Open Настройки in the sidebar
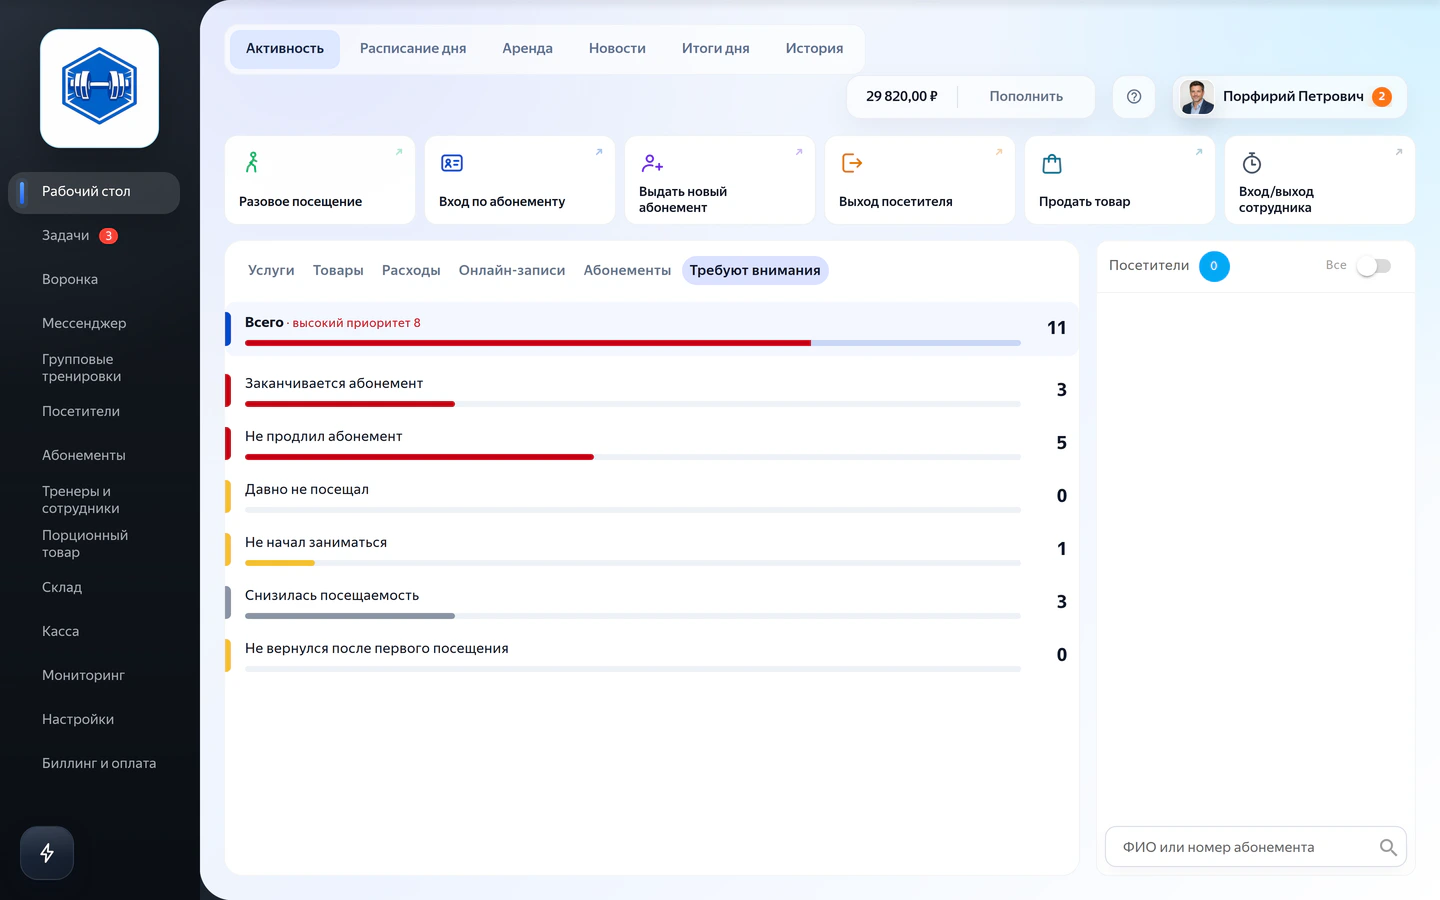This screenshot has width=1440, height=900. click(x=94, y=720)
